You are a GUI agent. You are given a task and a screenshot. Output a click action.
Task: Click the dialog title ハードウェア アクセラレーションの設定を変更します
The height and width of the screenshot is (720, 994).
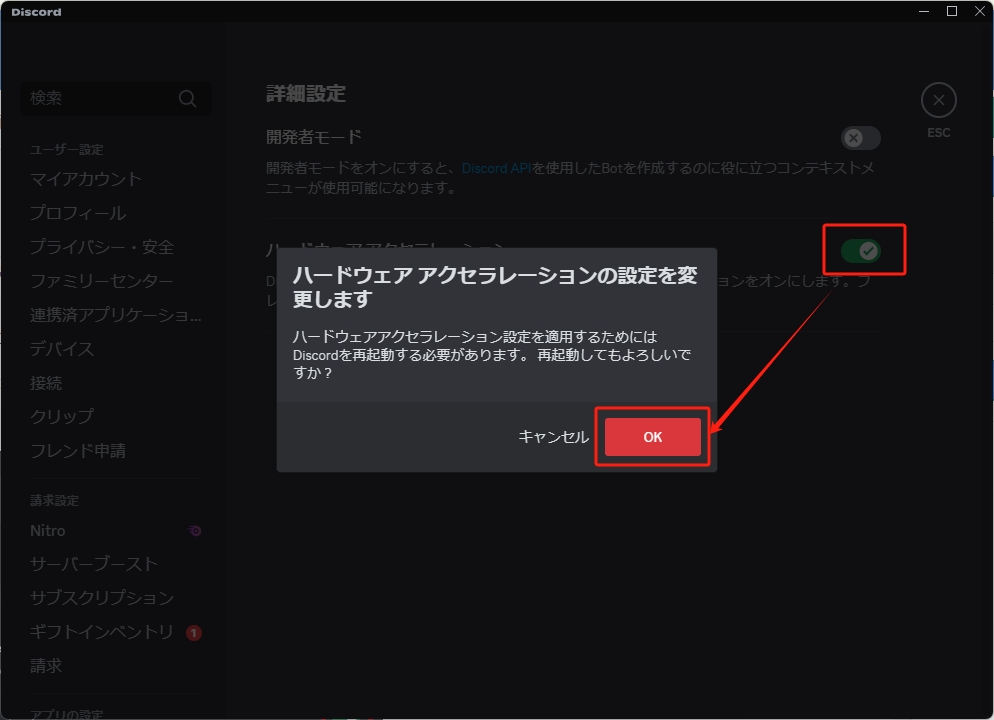click(x=495, y=286)
